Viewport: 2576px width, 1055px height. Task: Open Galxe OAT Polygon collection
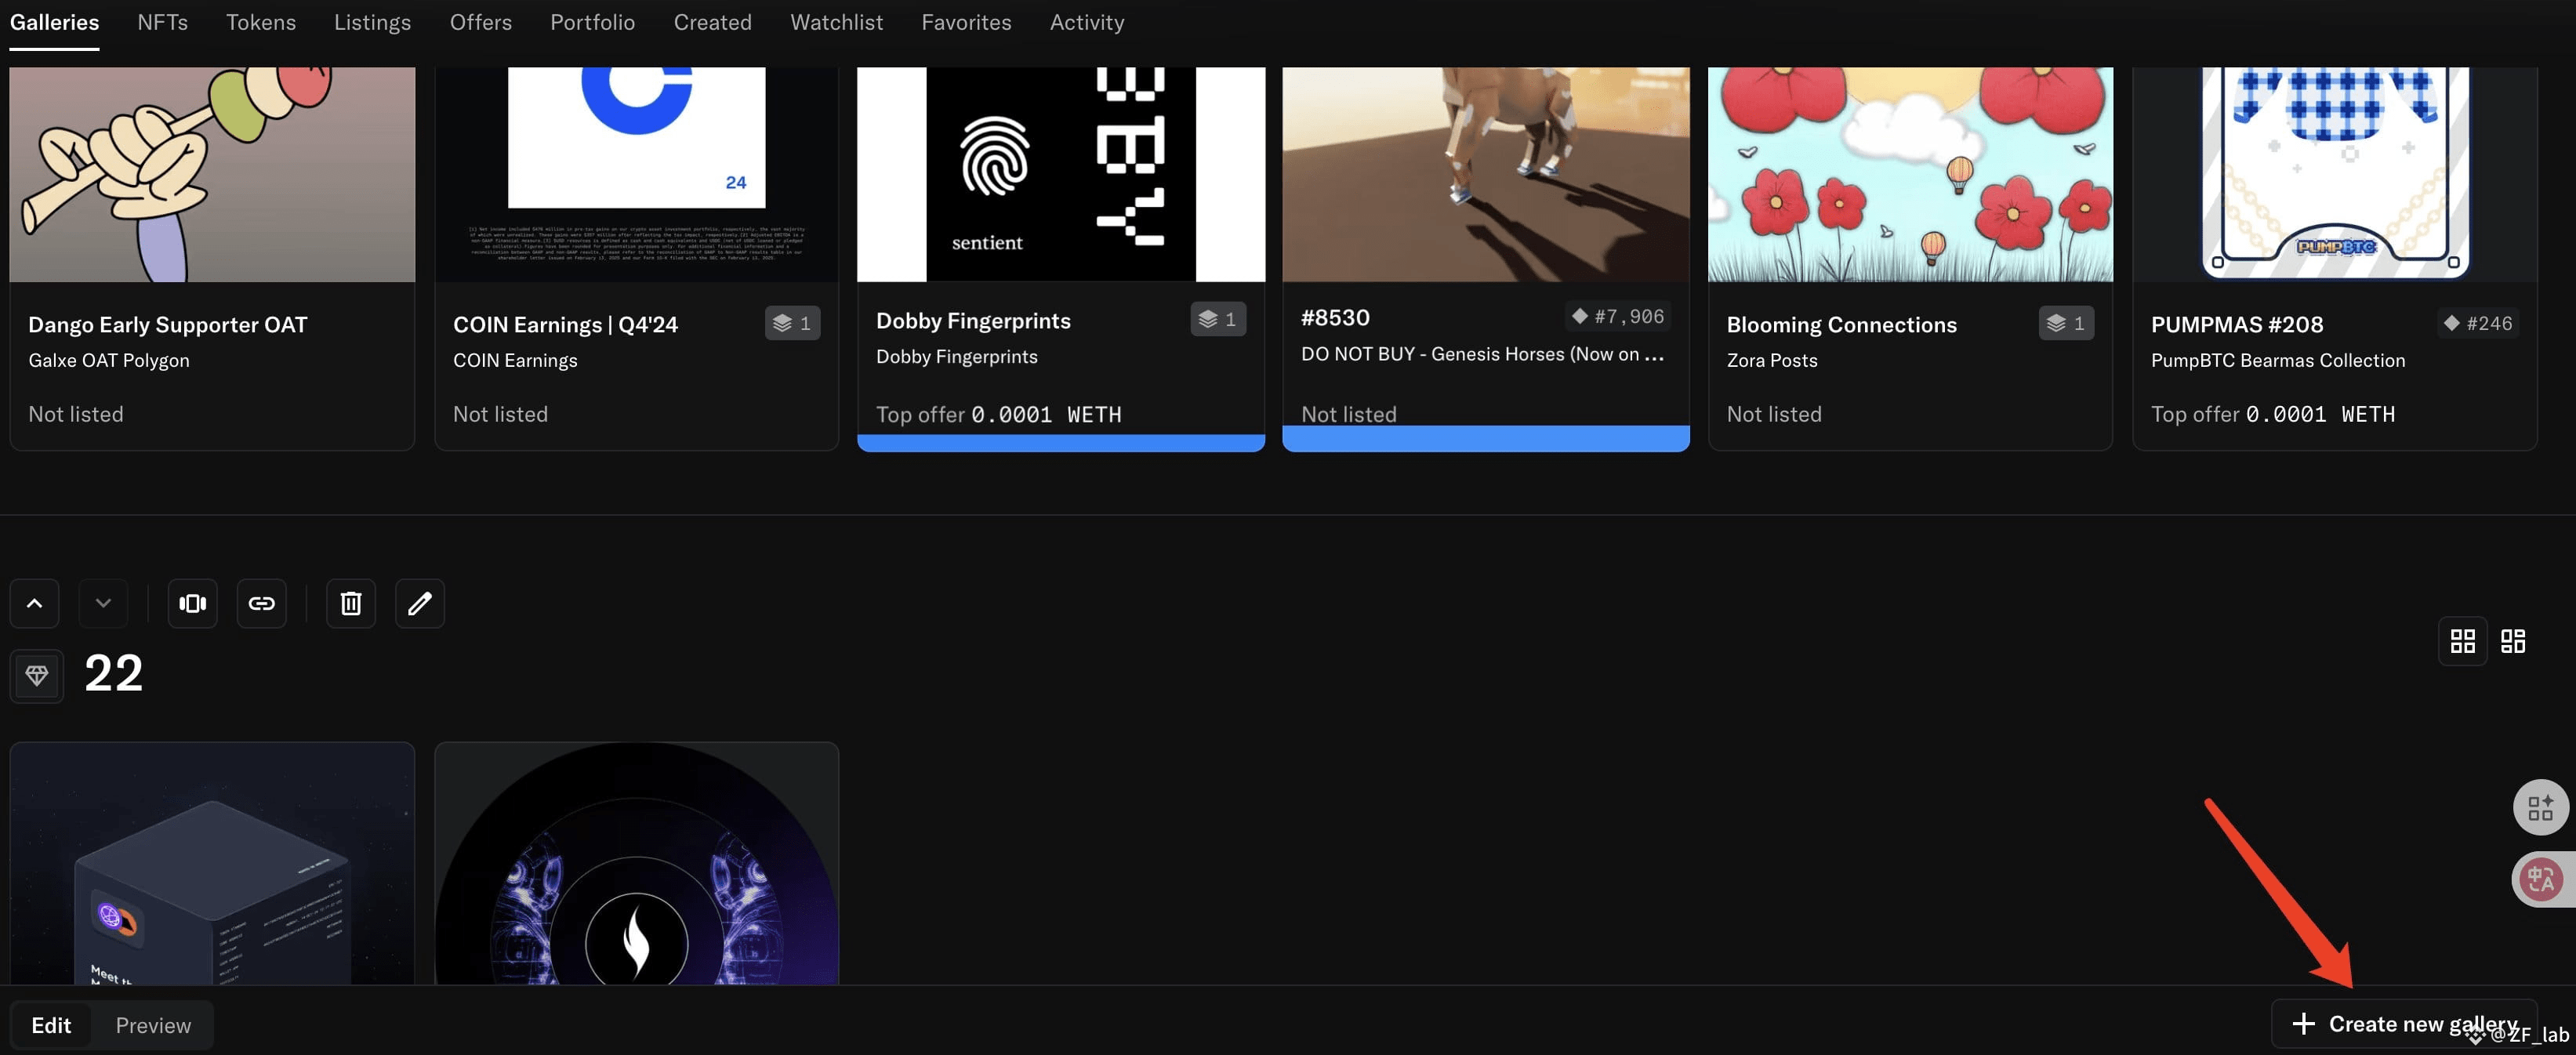[x=109, y=360]
